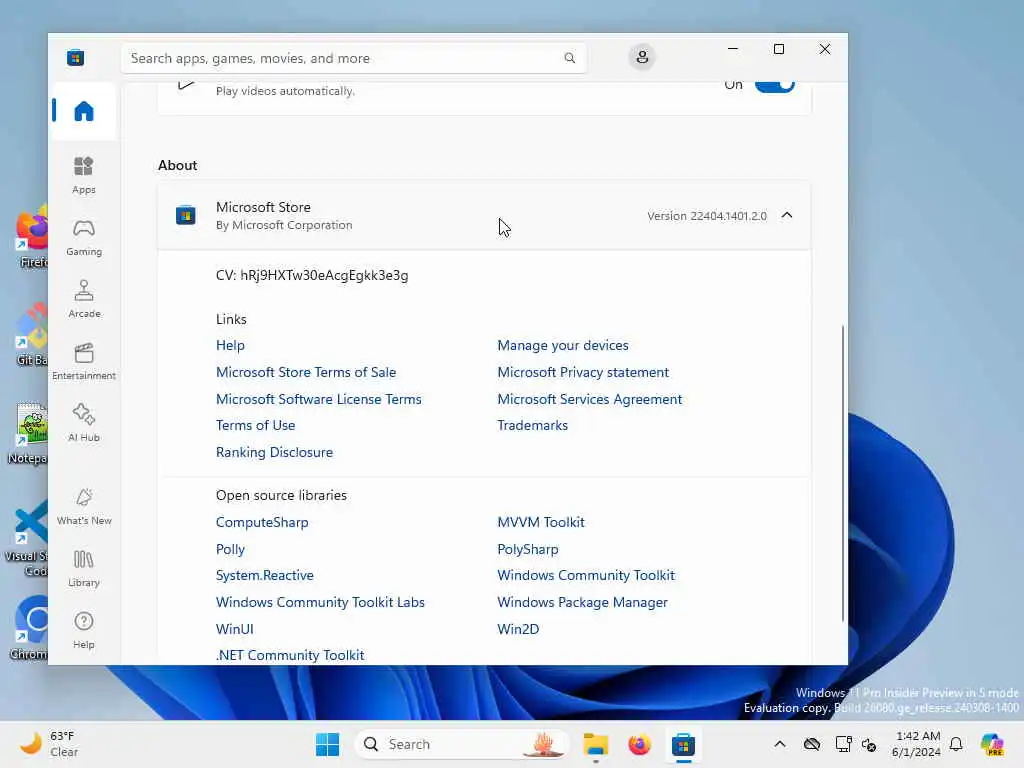Open the Help section in sidebar
The width and height of the screenshot is (1024, 768).
point(84,630)
